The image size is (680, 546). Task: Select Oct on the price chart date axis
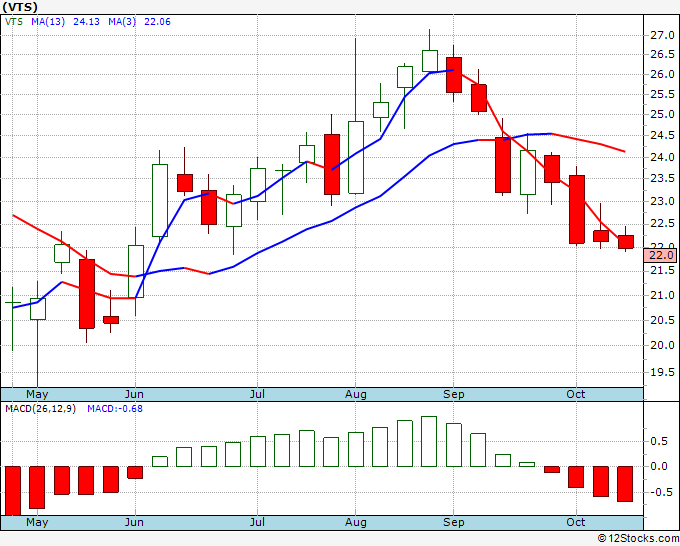click(x=575, y=395)
